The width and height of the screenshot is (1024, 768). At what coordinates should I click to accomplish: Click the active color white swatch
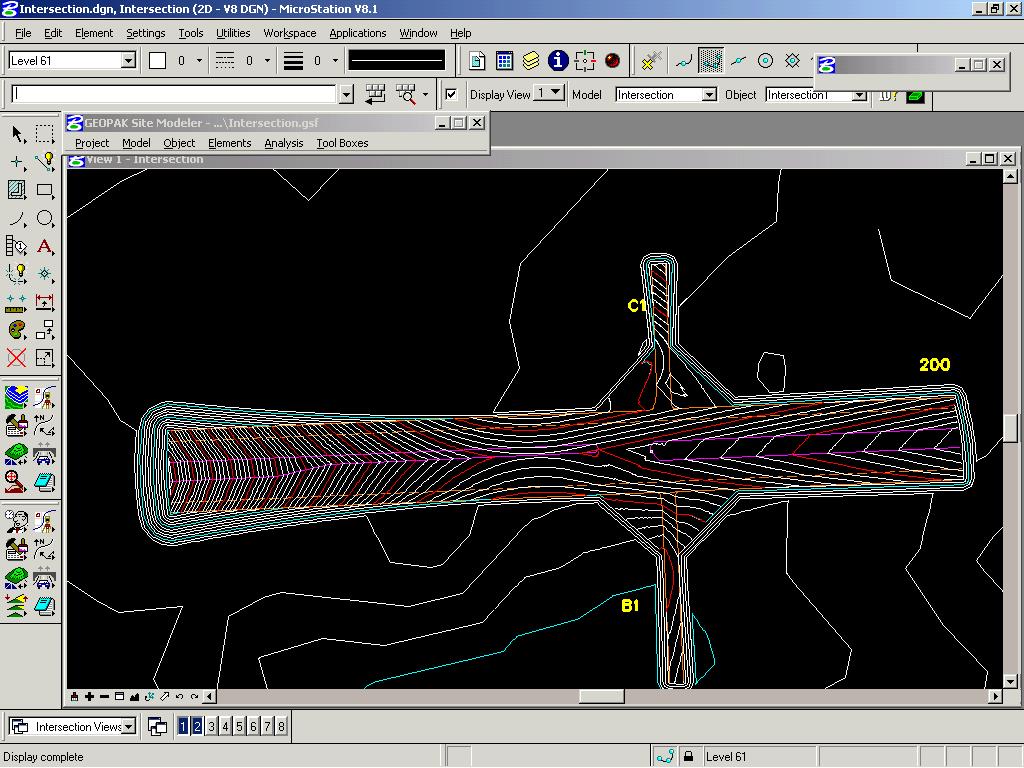pyautogui.click(x=157, y=61)
